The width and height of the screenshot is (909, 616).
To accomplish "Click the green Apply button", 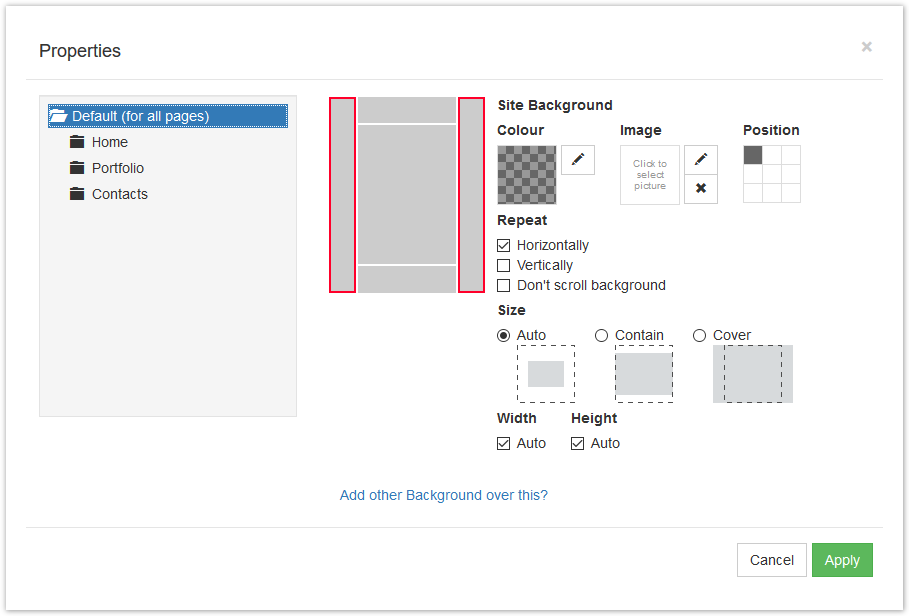I will 842,560.
